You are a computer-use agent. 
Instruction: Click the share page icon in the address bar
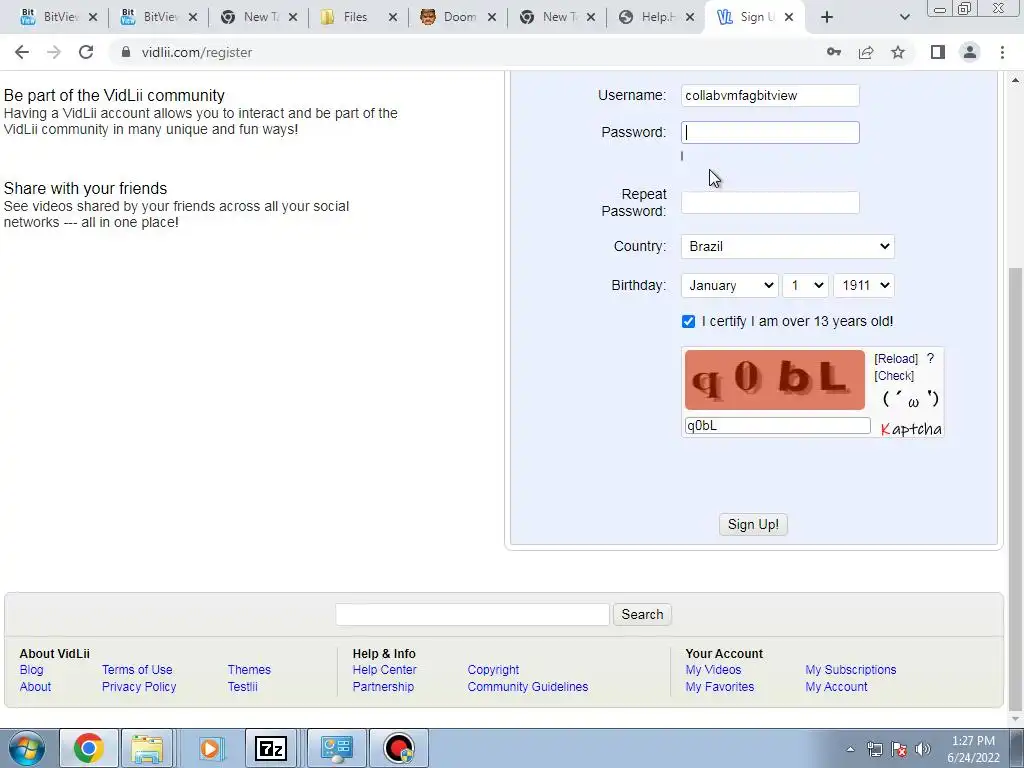(866, 52)
